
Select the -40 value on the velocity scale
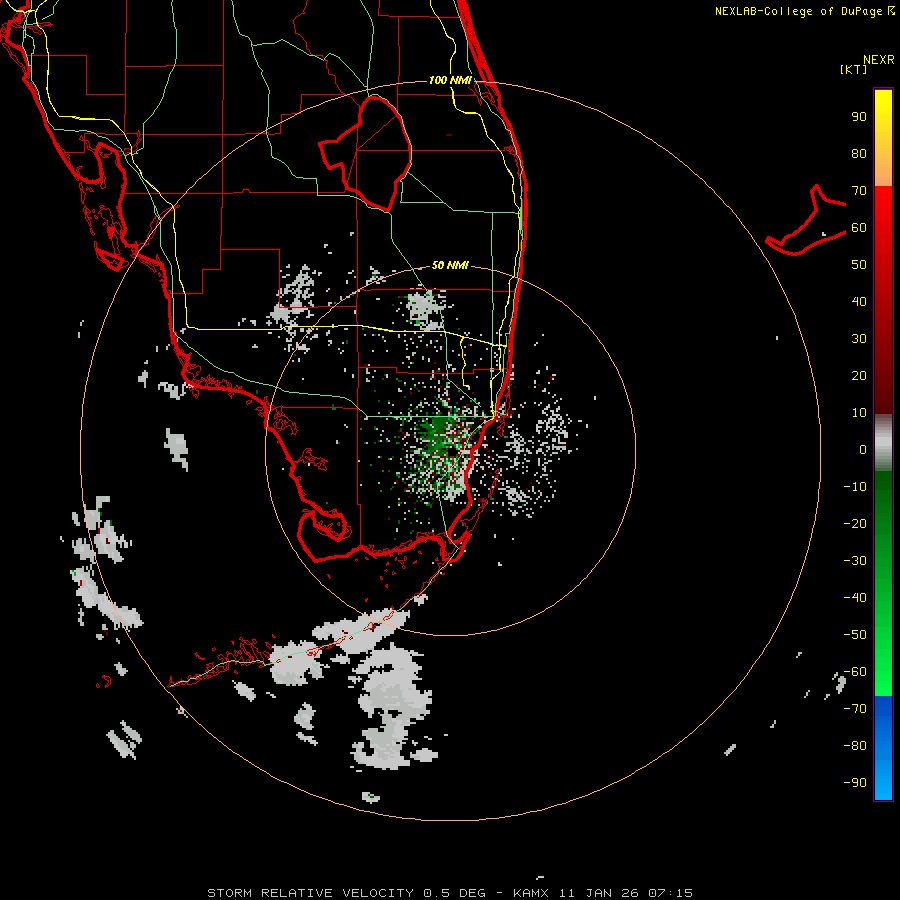pos(855,598)
